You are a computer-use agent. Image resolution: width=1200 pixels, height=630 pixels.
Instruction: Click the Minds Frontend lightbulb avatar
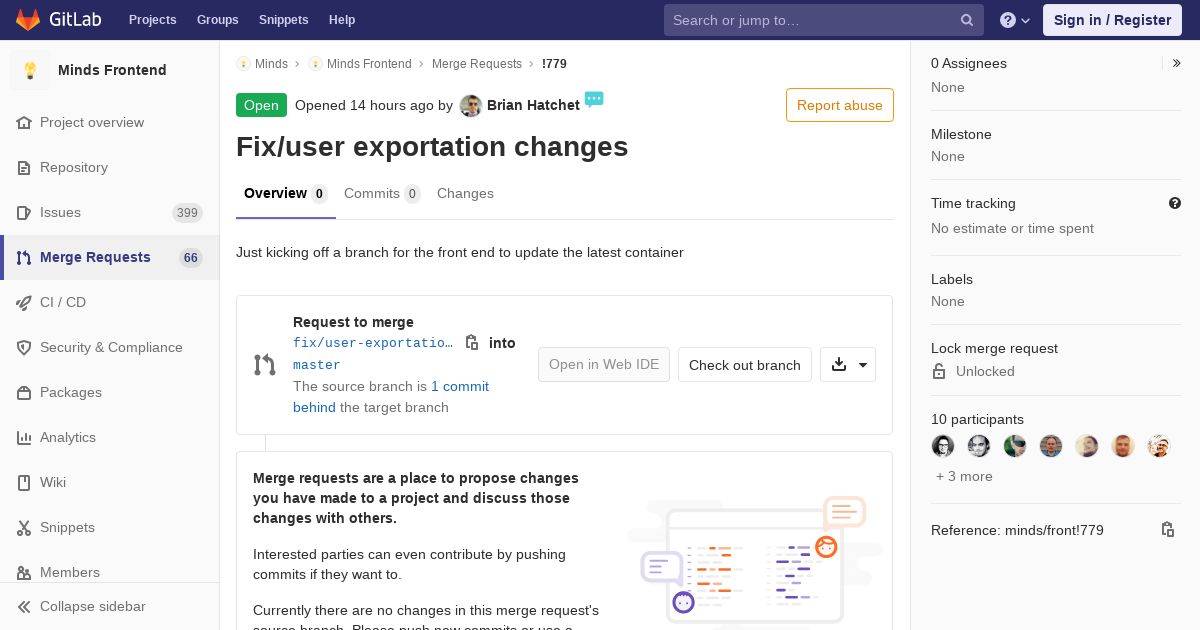tap(30, 70)
